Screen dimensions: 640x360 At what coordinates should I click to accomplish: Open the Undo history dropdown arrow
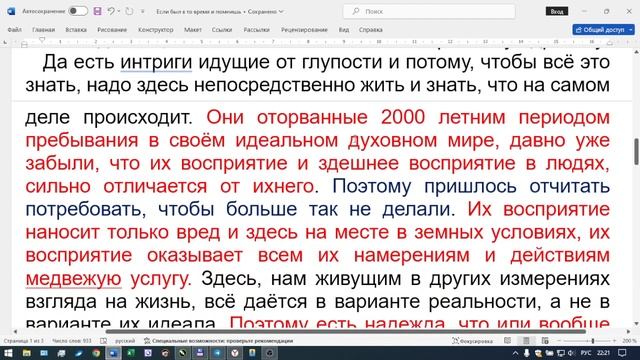(x=119, y=11)
